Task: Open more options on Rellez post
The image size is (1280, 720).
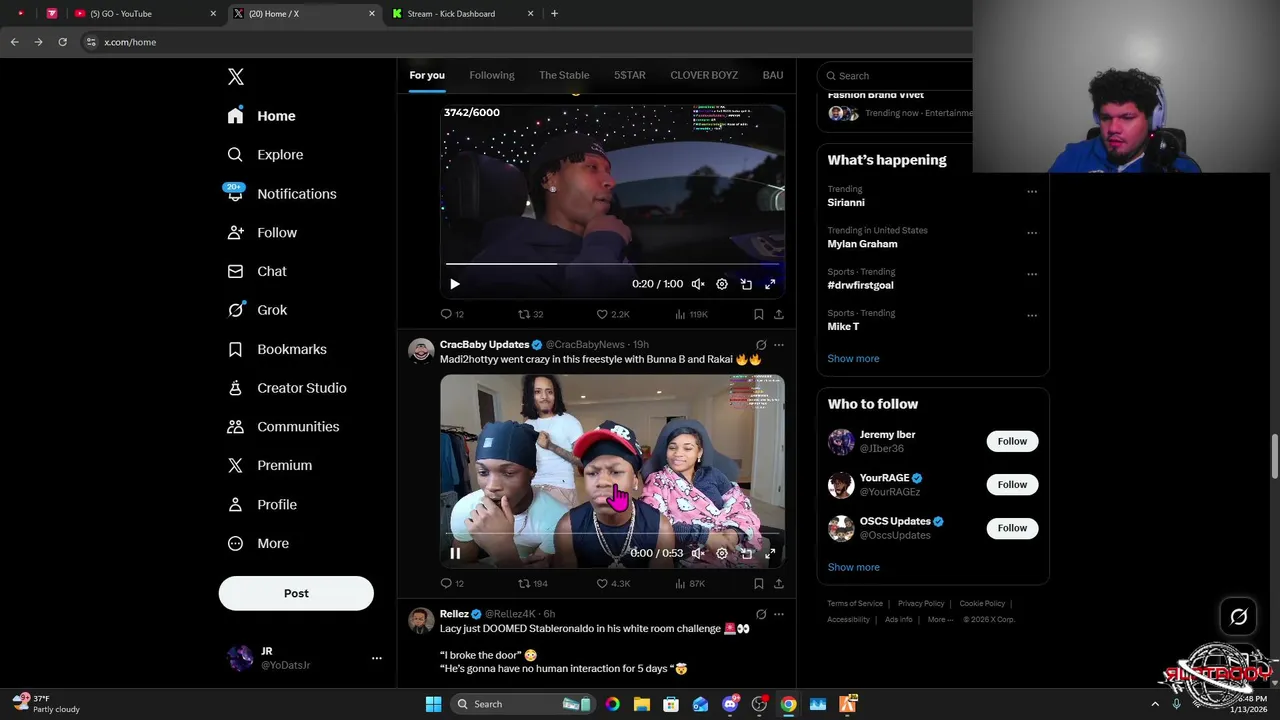Action: (779, 614)
